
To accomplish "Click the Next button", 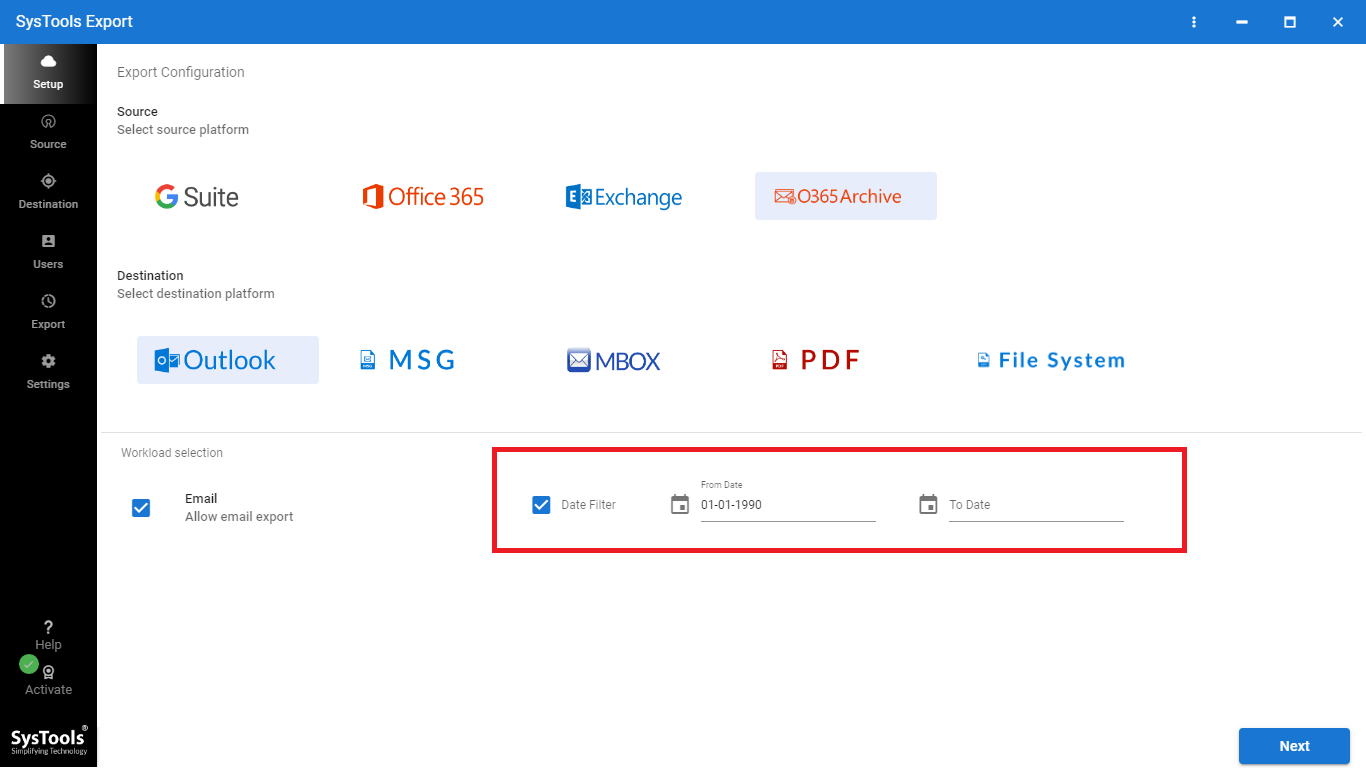I will coord(1294,746).
